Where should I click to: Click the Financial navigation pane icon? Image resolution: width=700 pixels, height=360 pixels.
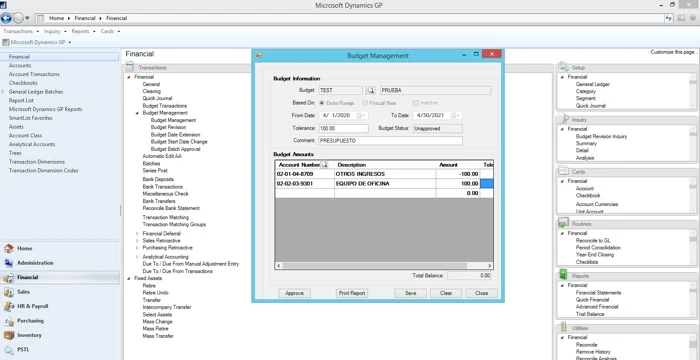pos(8,278)
